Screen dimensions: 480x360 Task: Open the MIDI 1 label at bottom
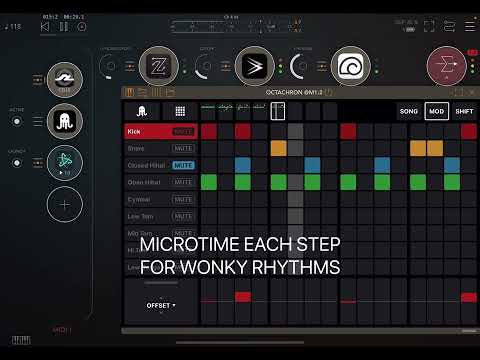[62, 330]
